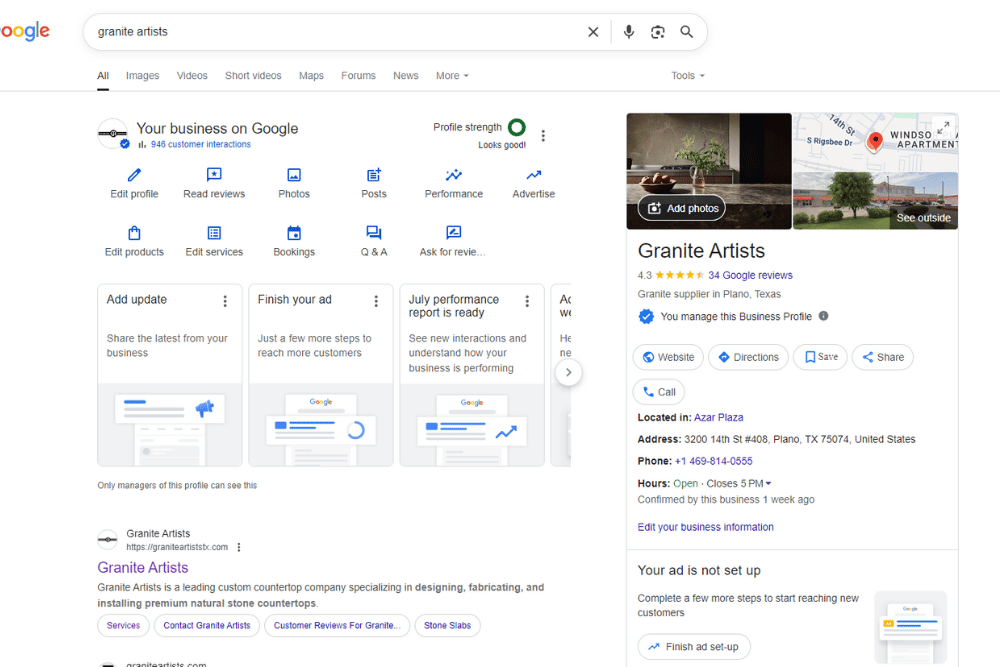Click the Share button
Viewport: 1000px width, 667px height.
883,357
